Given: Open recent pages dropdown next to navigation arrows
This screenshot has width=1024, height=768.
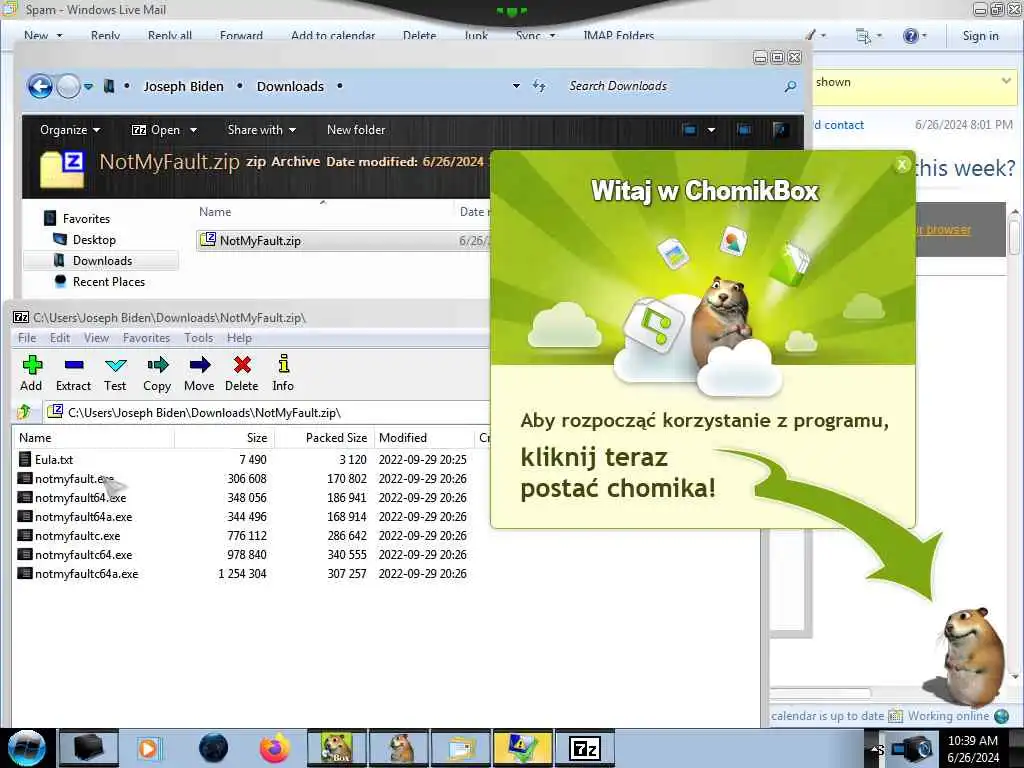Looking at the screenshot, I should pos(88,86).
